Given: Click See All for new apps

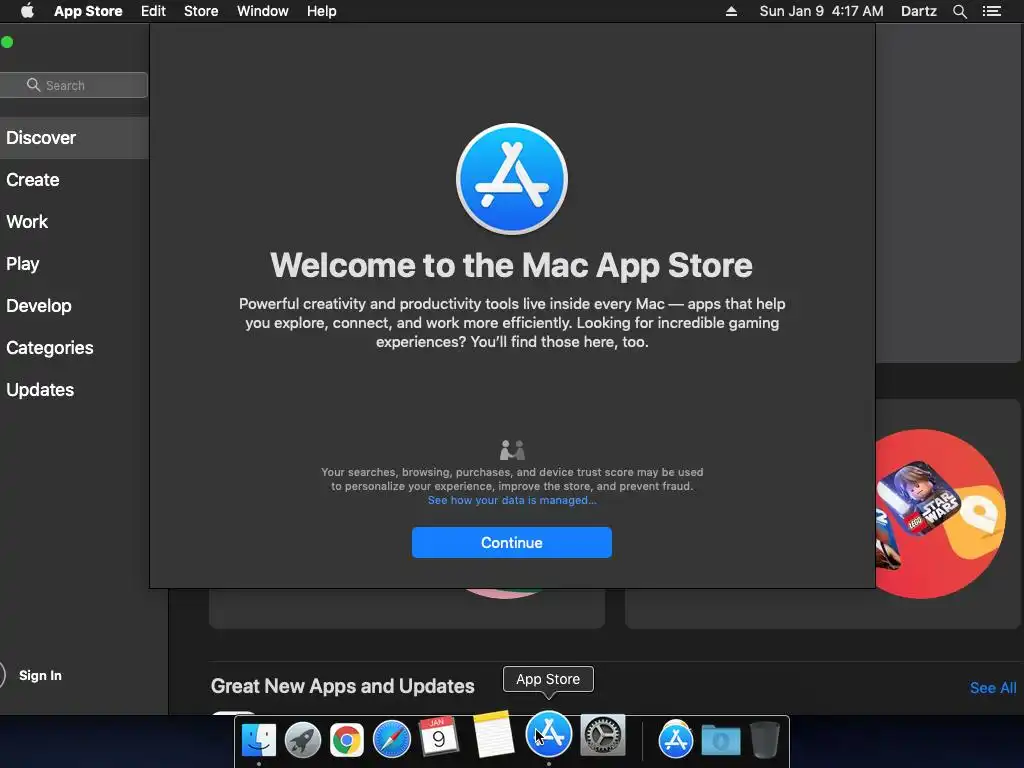Looking at the screenshot, I should 993,688.
